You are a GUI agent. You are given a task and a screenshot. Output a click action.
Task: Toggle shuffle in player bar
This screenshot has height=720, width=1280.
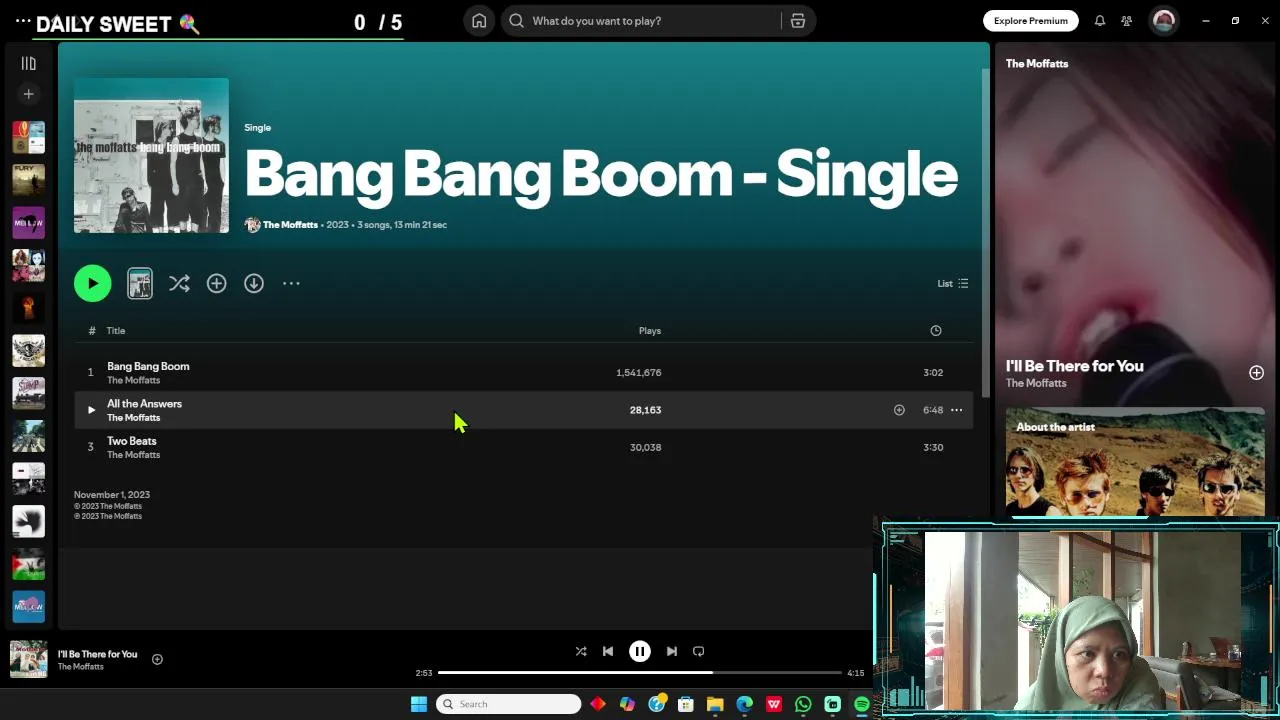581,652
